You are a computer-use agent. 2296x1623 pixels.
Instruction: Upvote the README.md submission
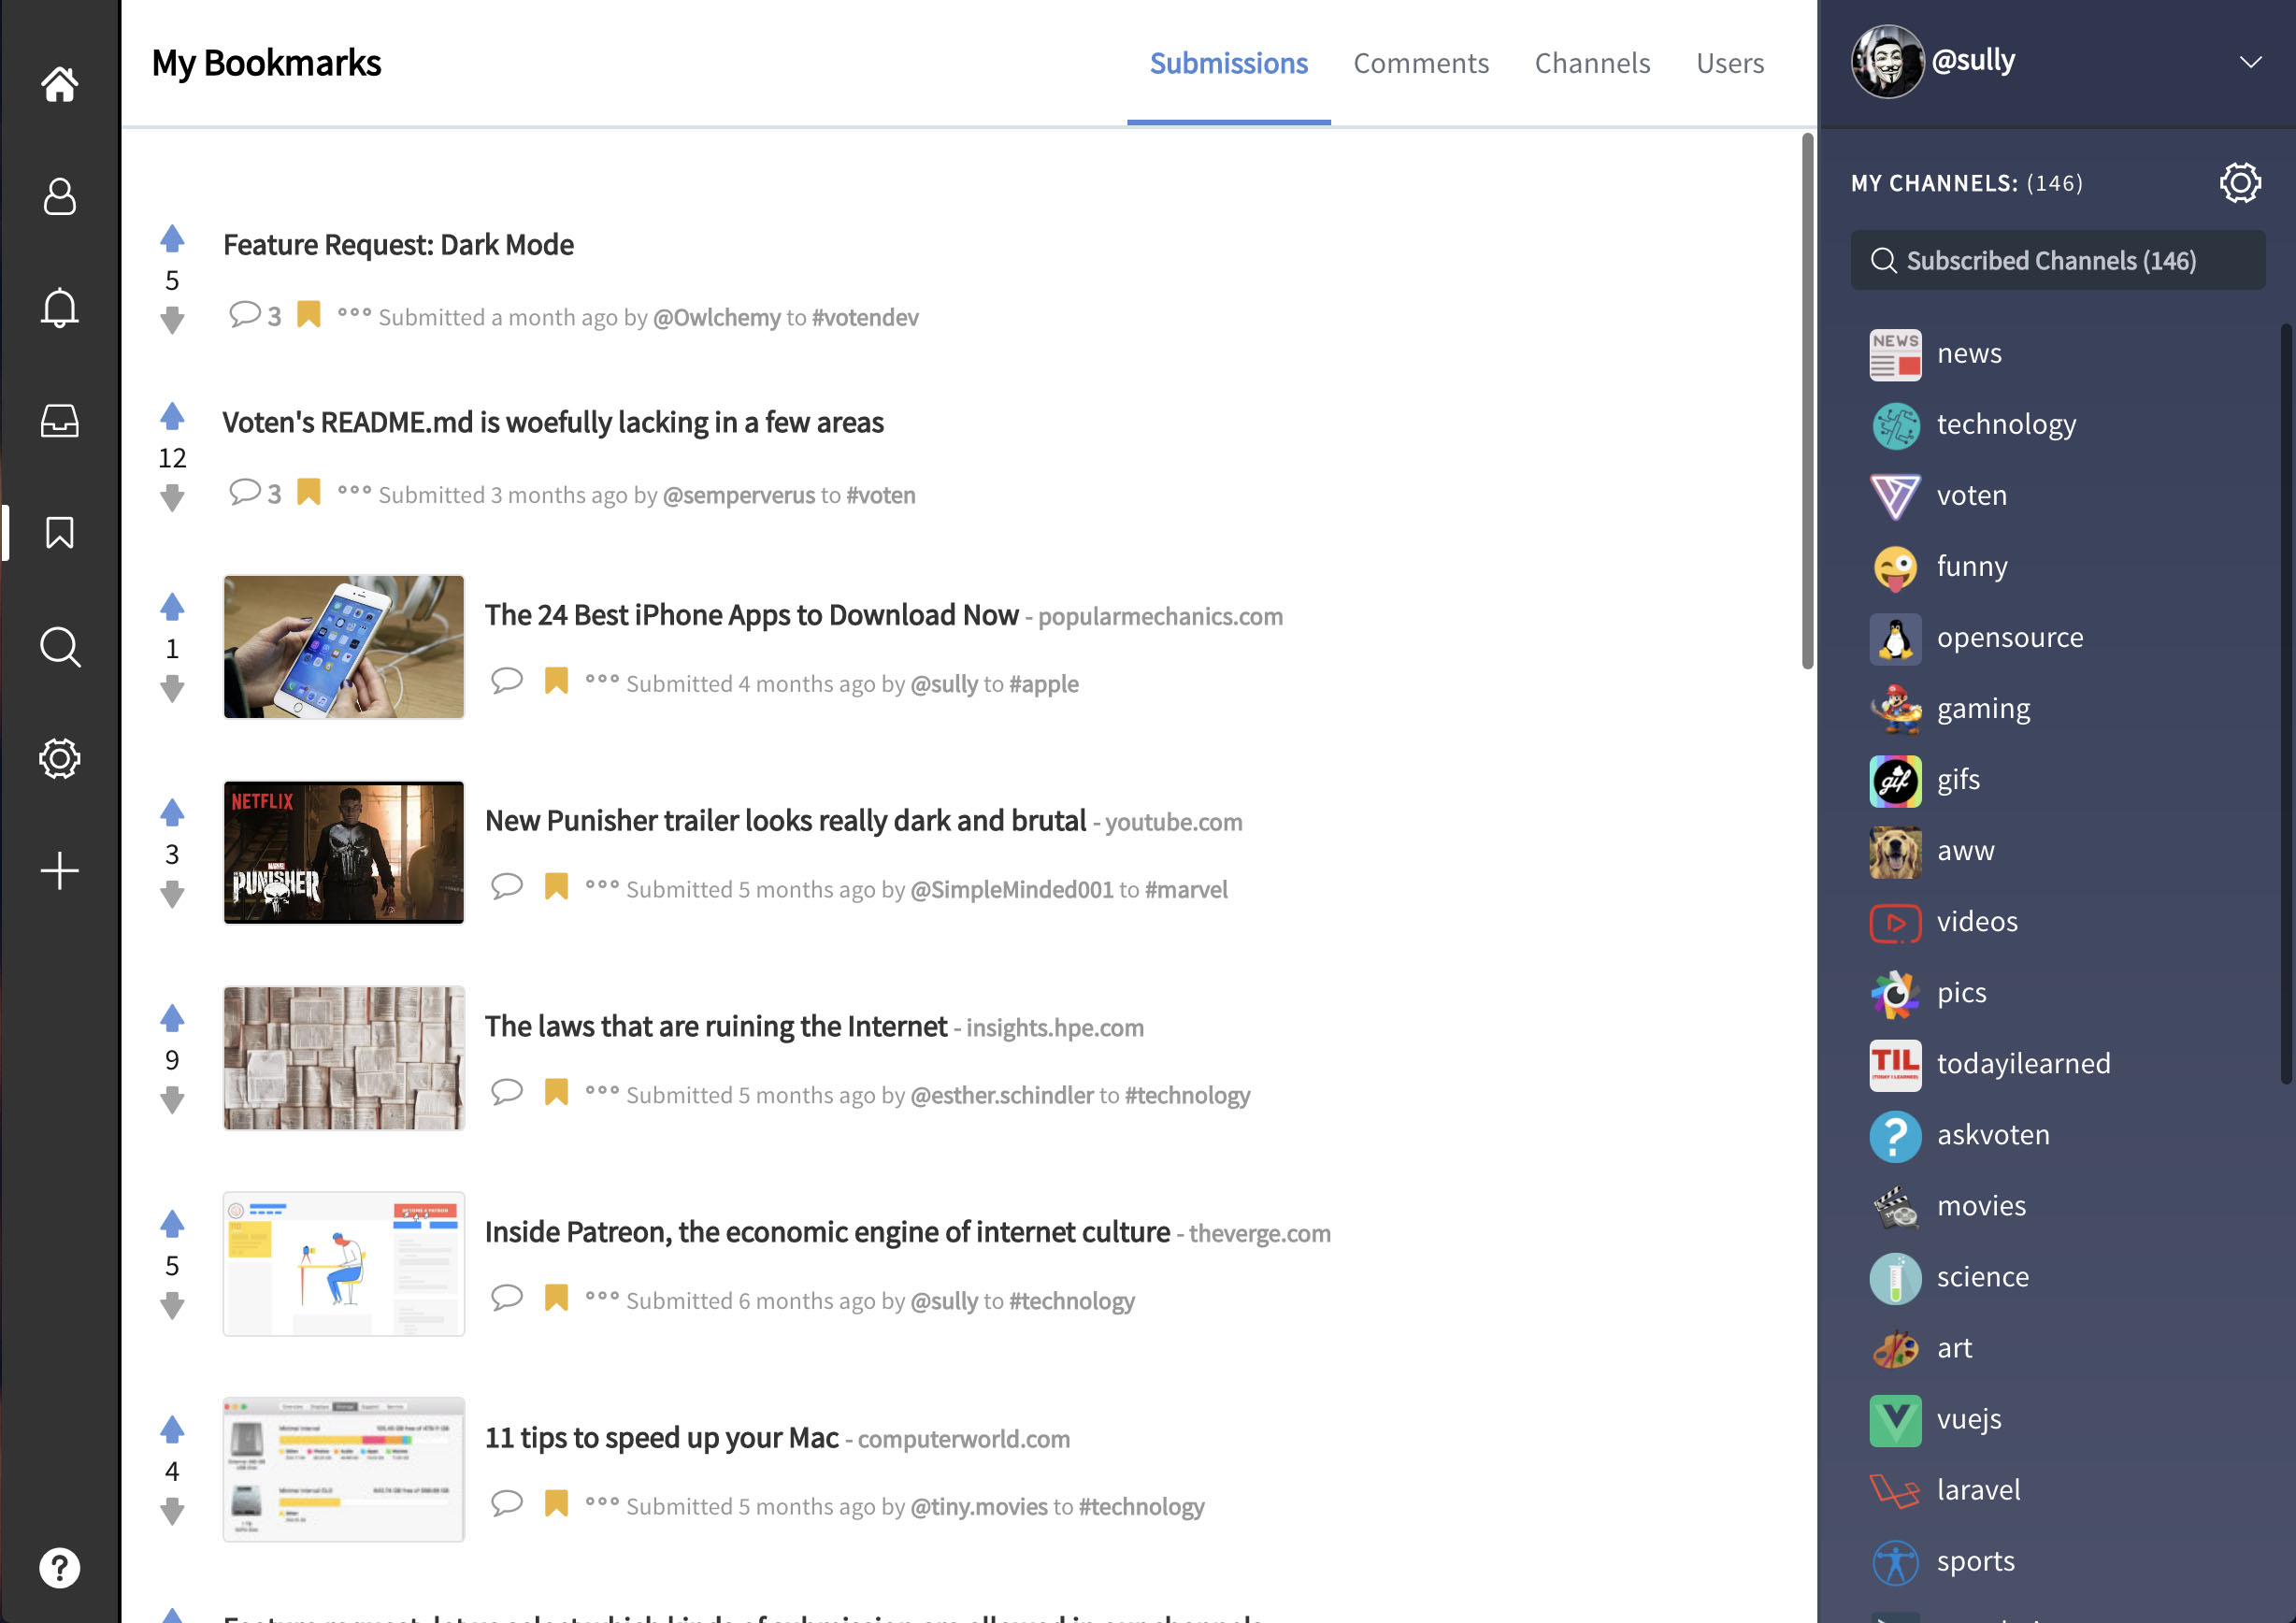172,415
